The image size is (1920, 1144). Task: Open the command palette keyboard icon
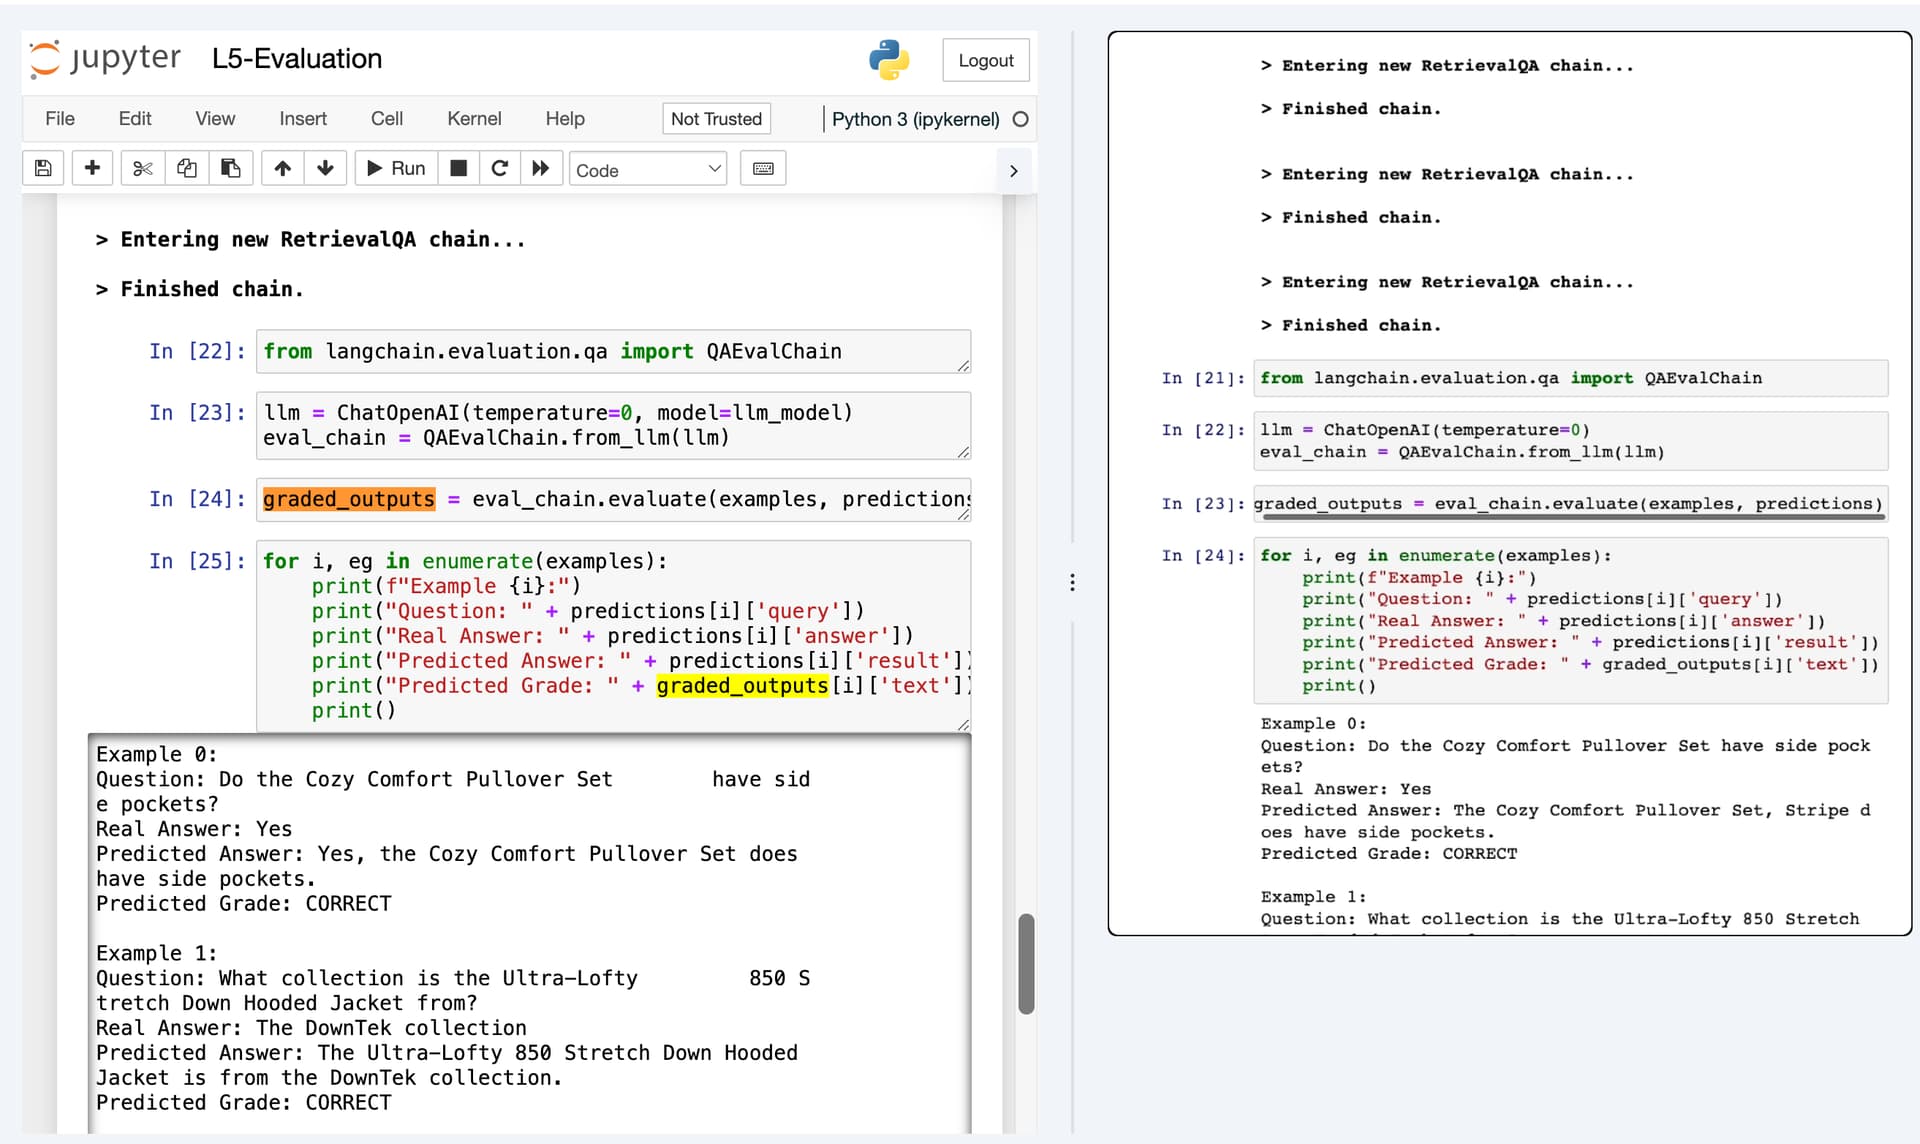coord(763,169)
